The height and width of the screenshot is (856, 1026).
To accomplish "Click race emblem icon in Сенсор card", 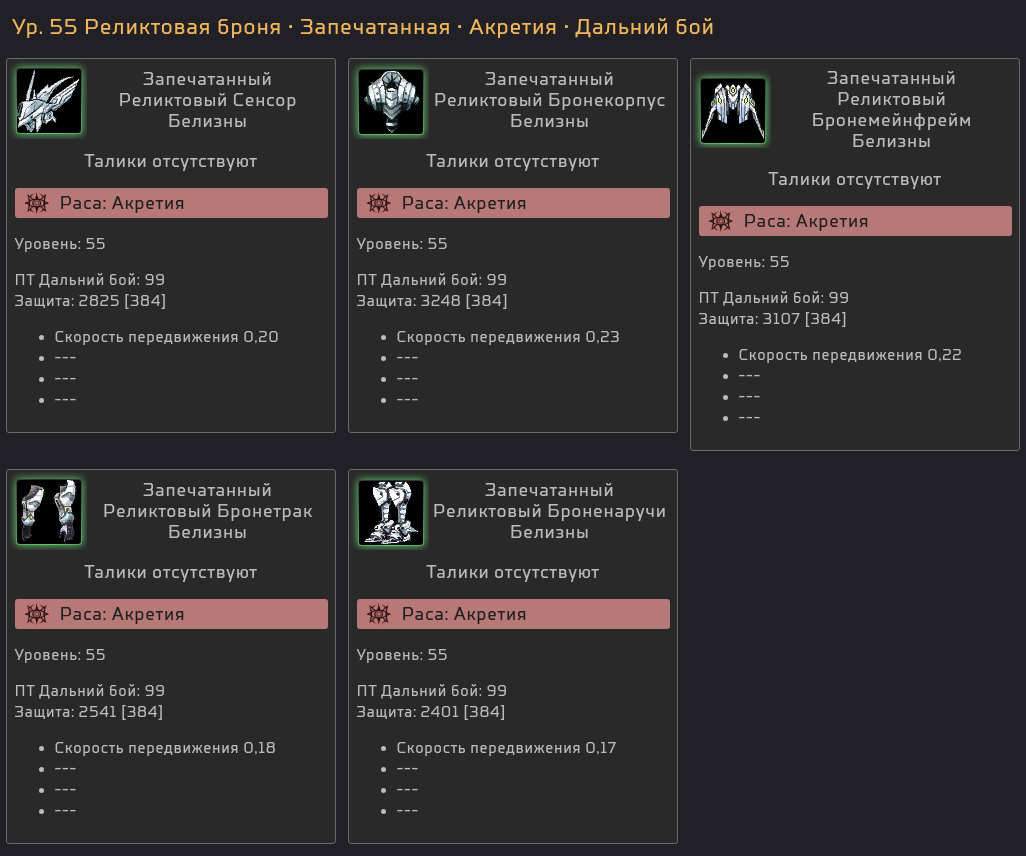I will point(37,203).
